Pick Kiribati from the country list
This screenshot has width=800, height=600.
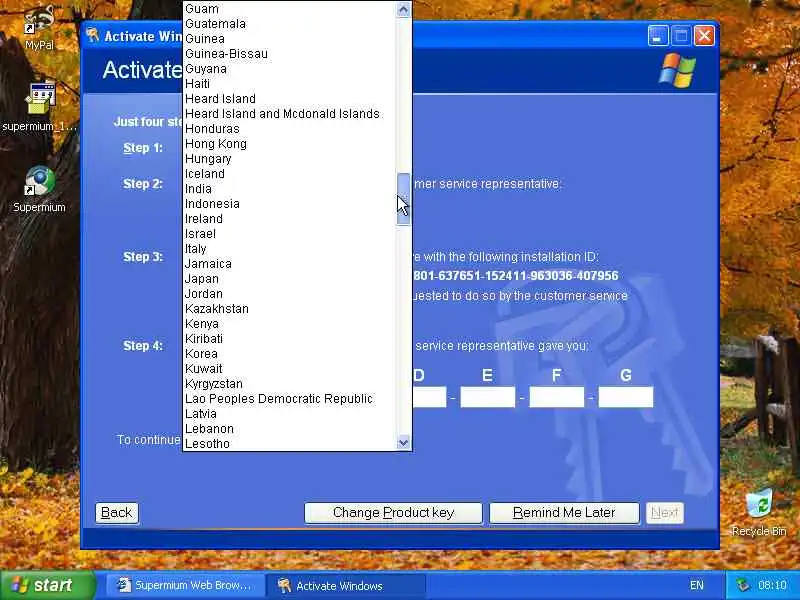point(290,339)
